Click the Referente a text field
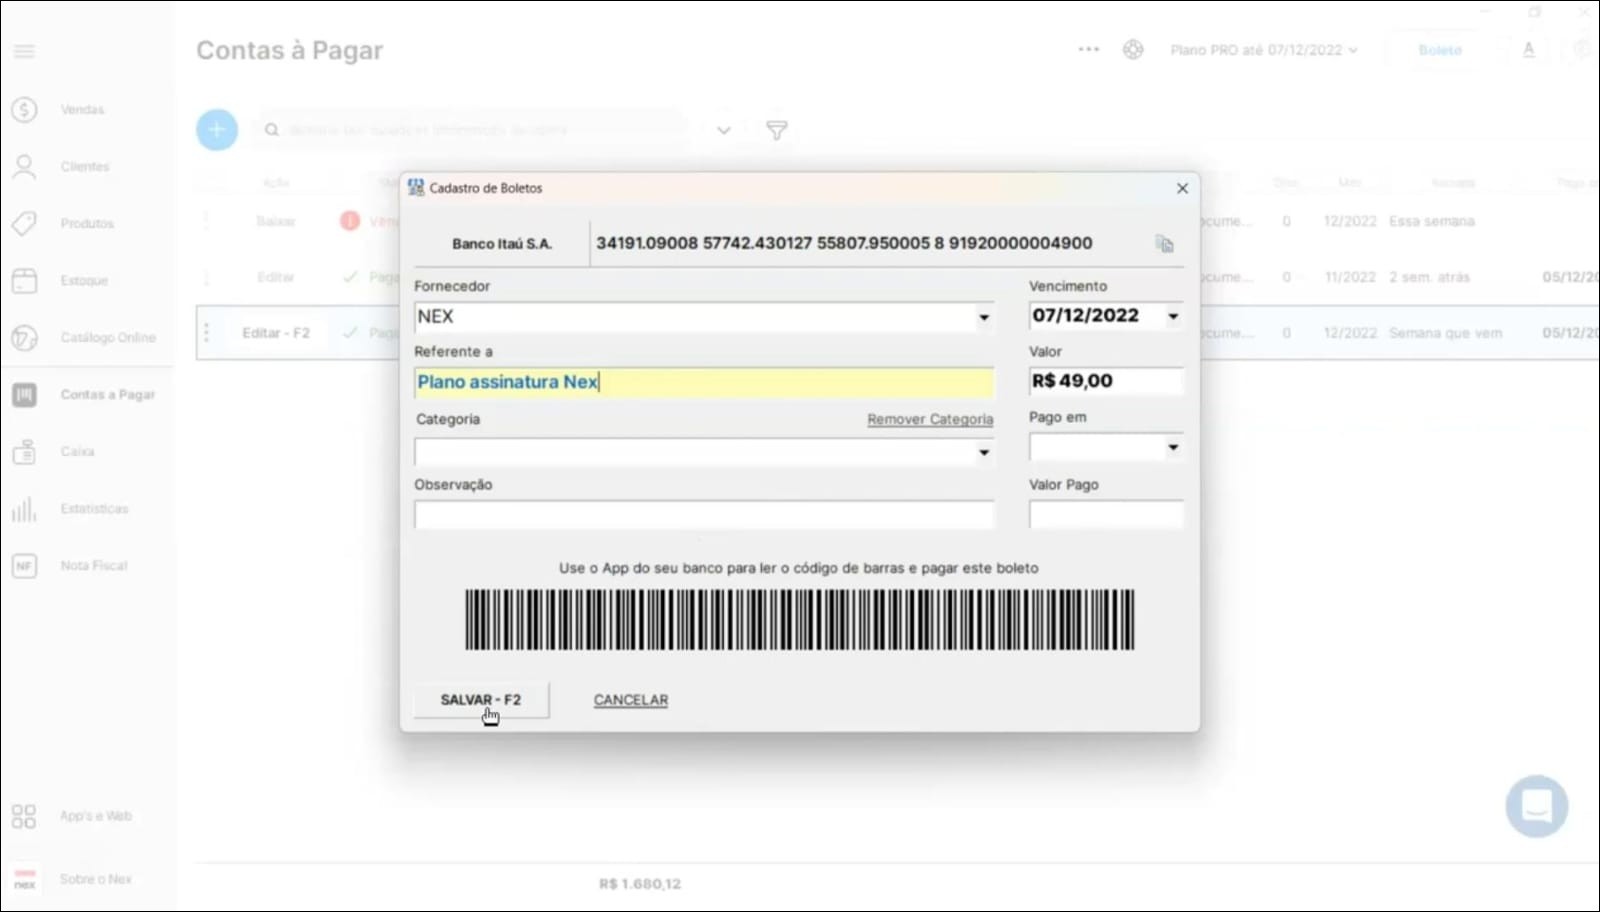 pos(704,382)
